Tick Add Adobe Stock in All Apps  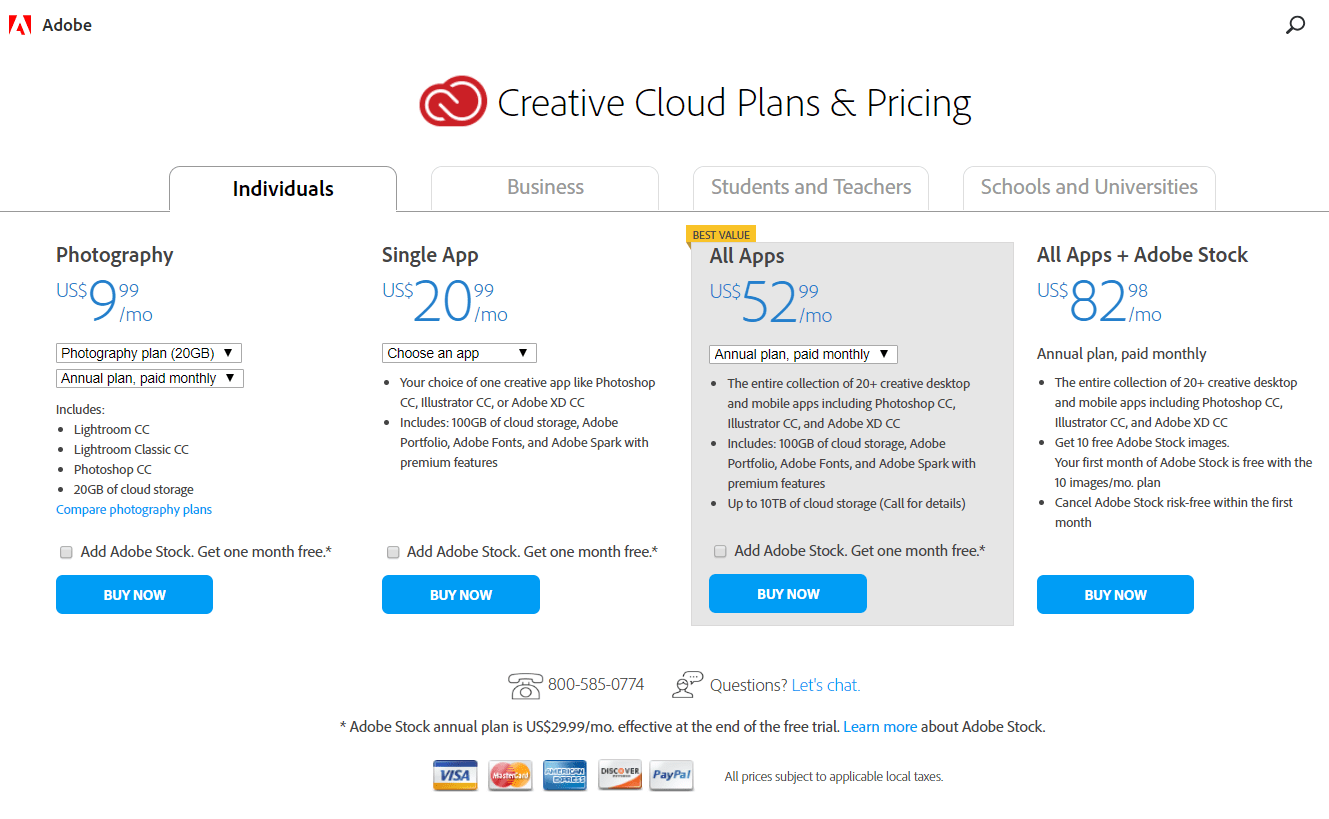pos(720,551)
